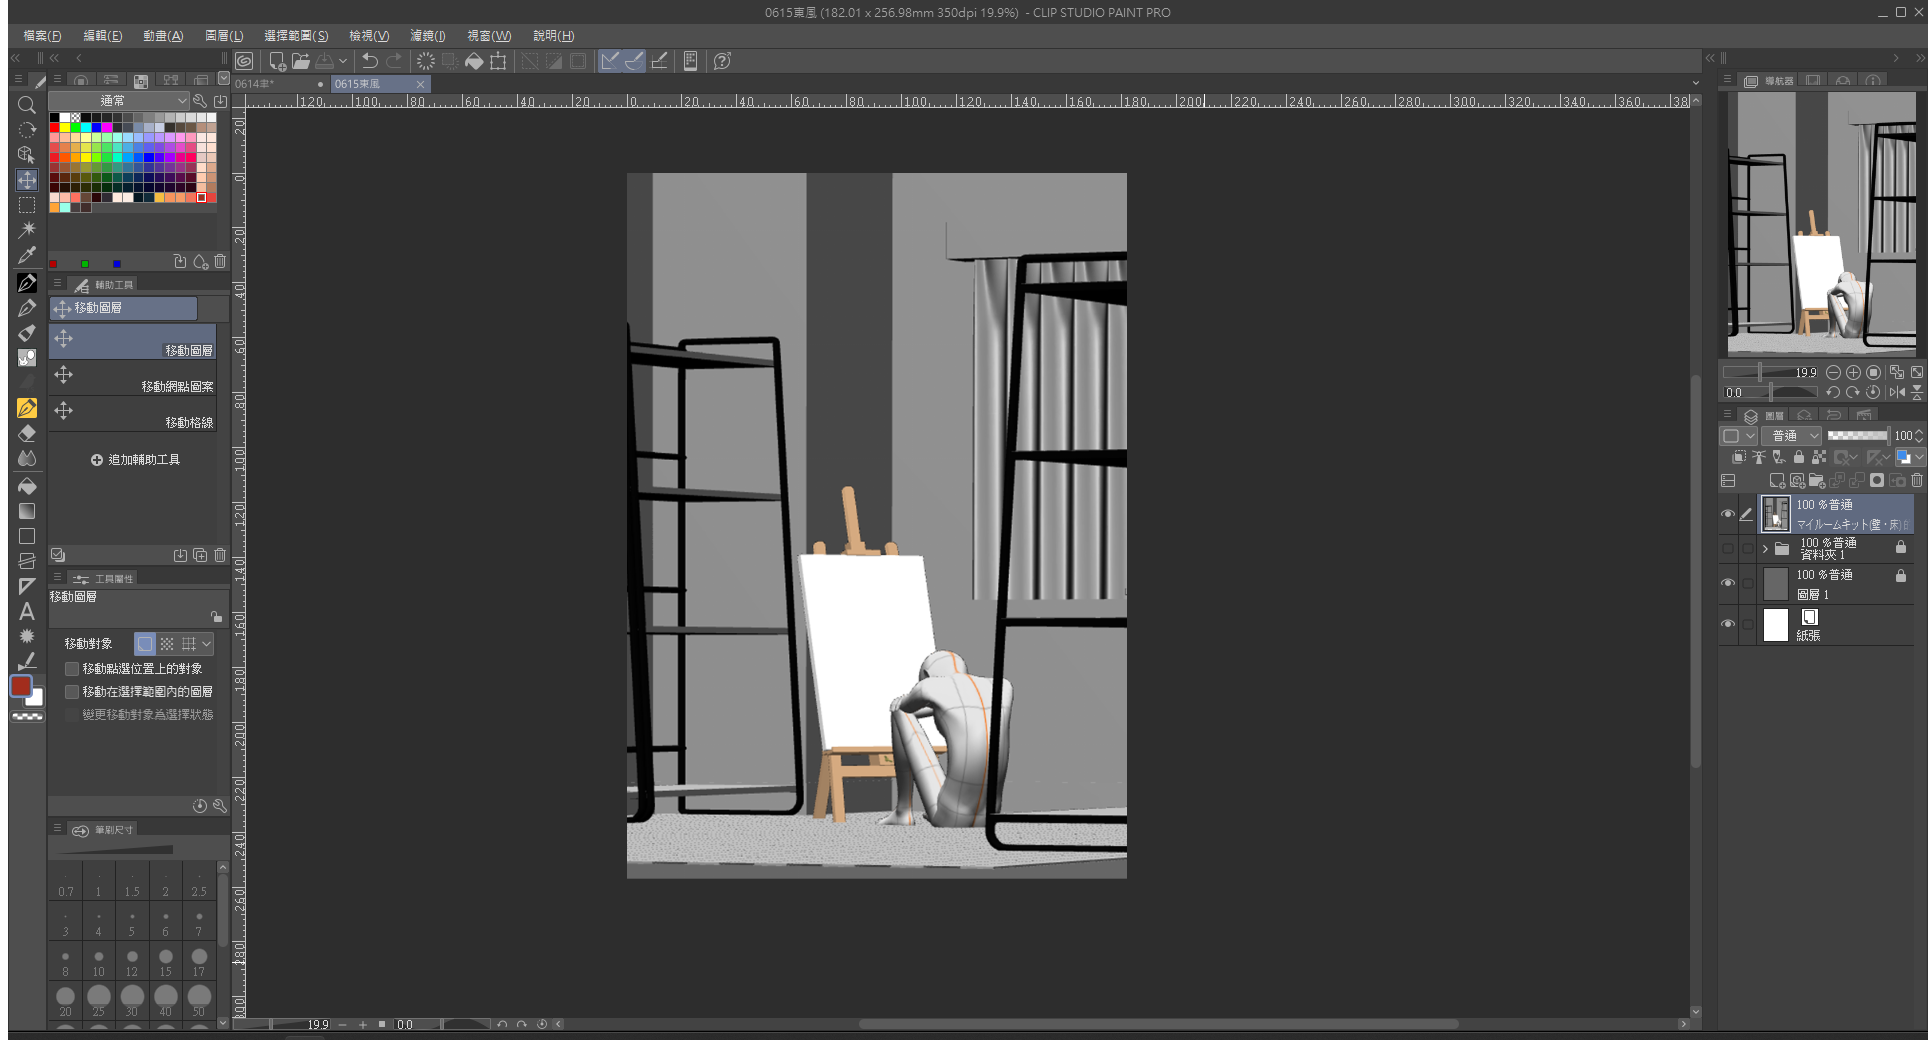Open save options dropdown arrow in command bar

coord(343,61)
